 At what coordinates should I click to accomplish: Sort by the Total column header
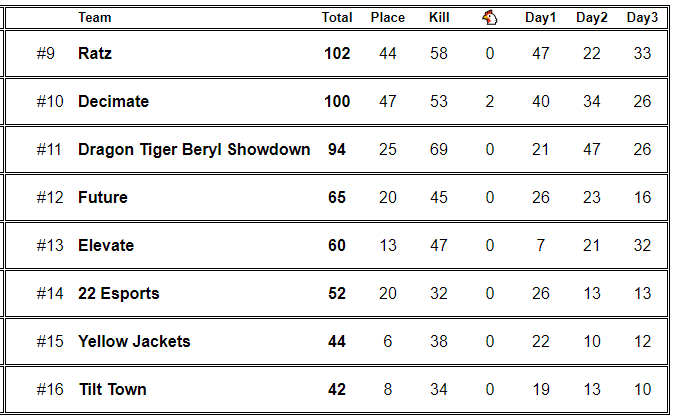[337, 17]
